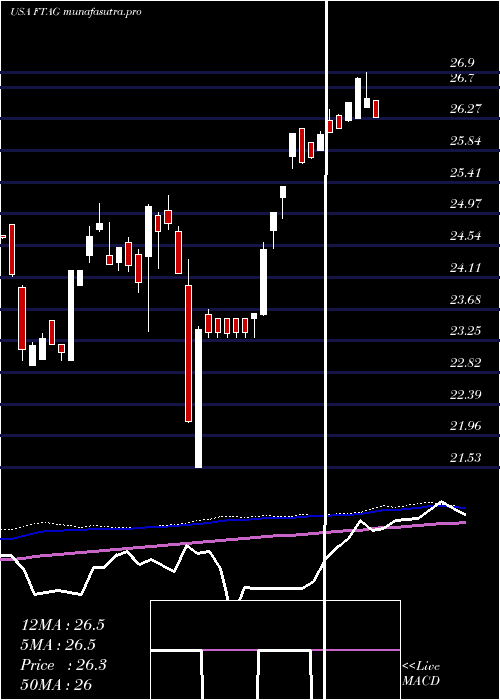Select the 22.82 price axis label
Viewport: 500px width, 700px height.
pyautogui.click(x=466, y=362)
